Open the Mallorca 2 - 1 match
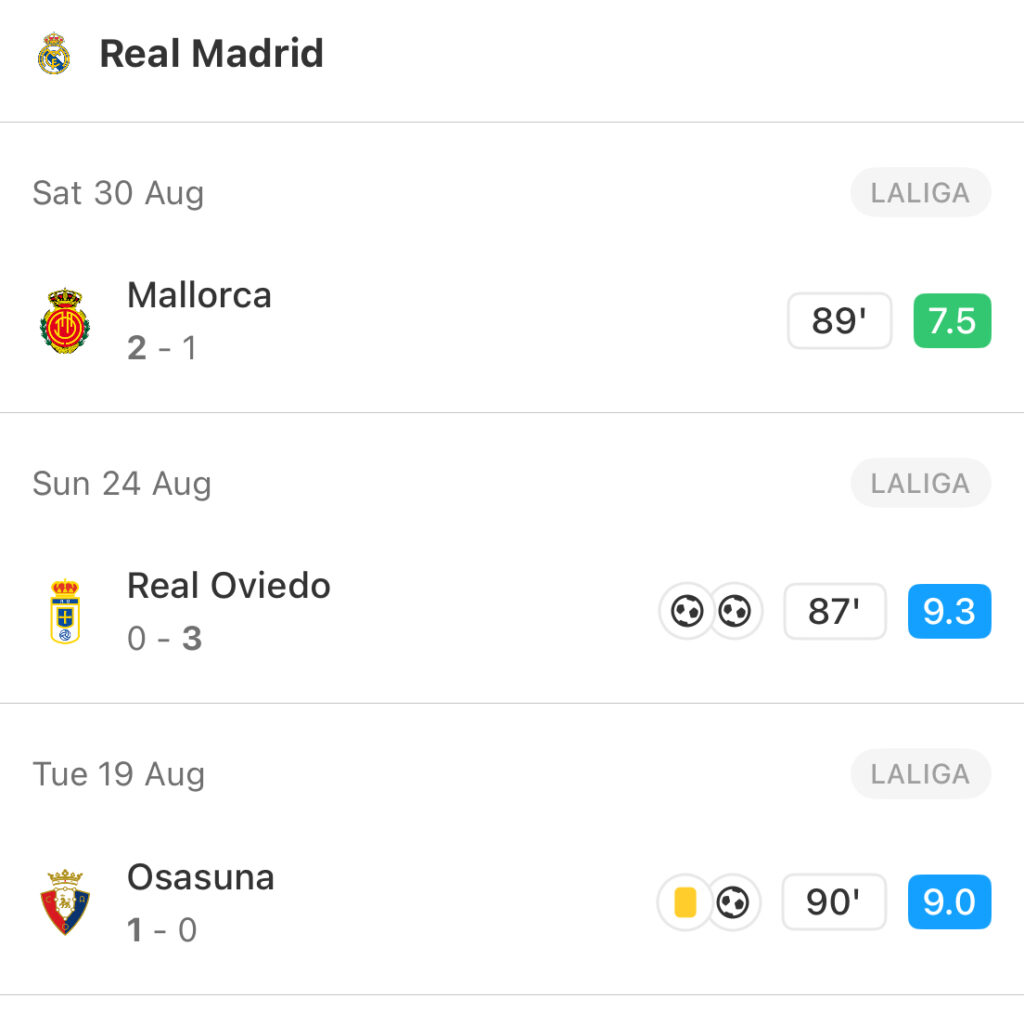Screen dimensions: 1024x1024 point(512,321)
